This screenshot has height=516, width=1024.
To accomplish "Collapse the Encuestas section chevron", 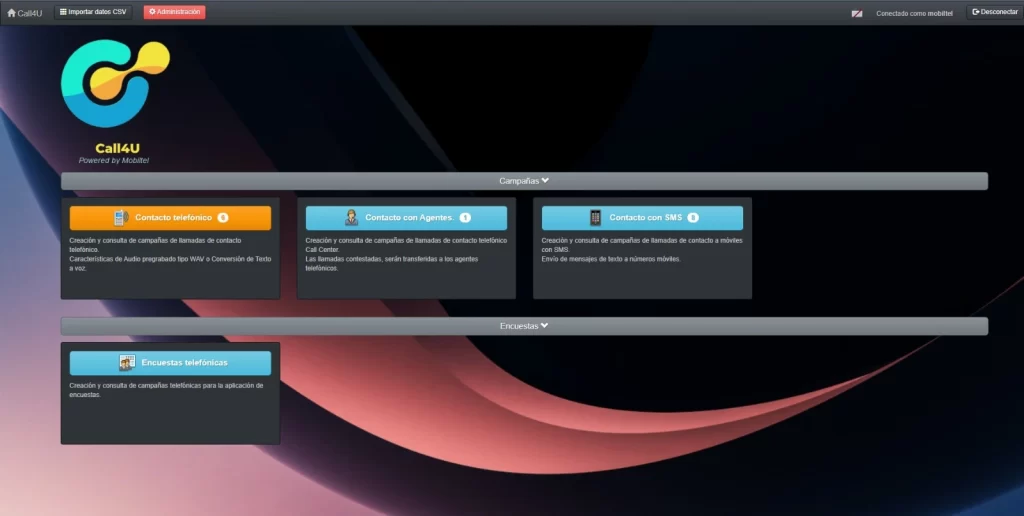I will [545, 326].
